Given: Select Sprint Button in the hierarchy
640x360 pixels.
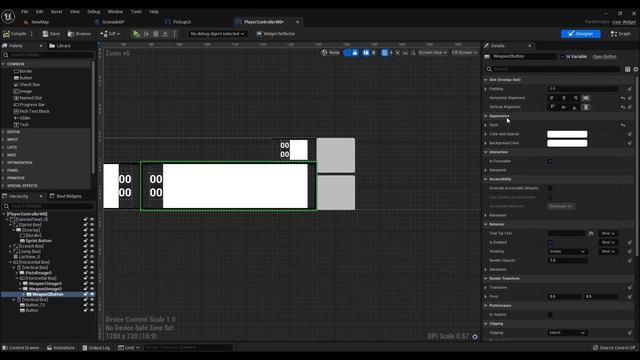Looking at the screenshot, I should click(x=38, y=241).
